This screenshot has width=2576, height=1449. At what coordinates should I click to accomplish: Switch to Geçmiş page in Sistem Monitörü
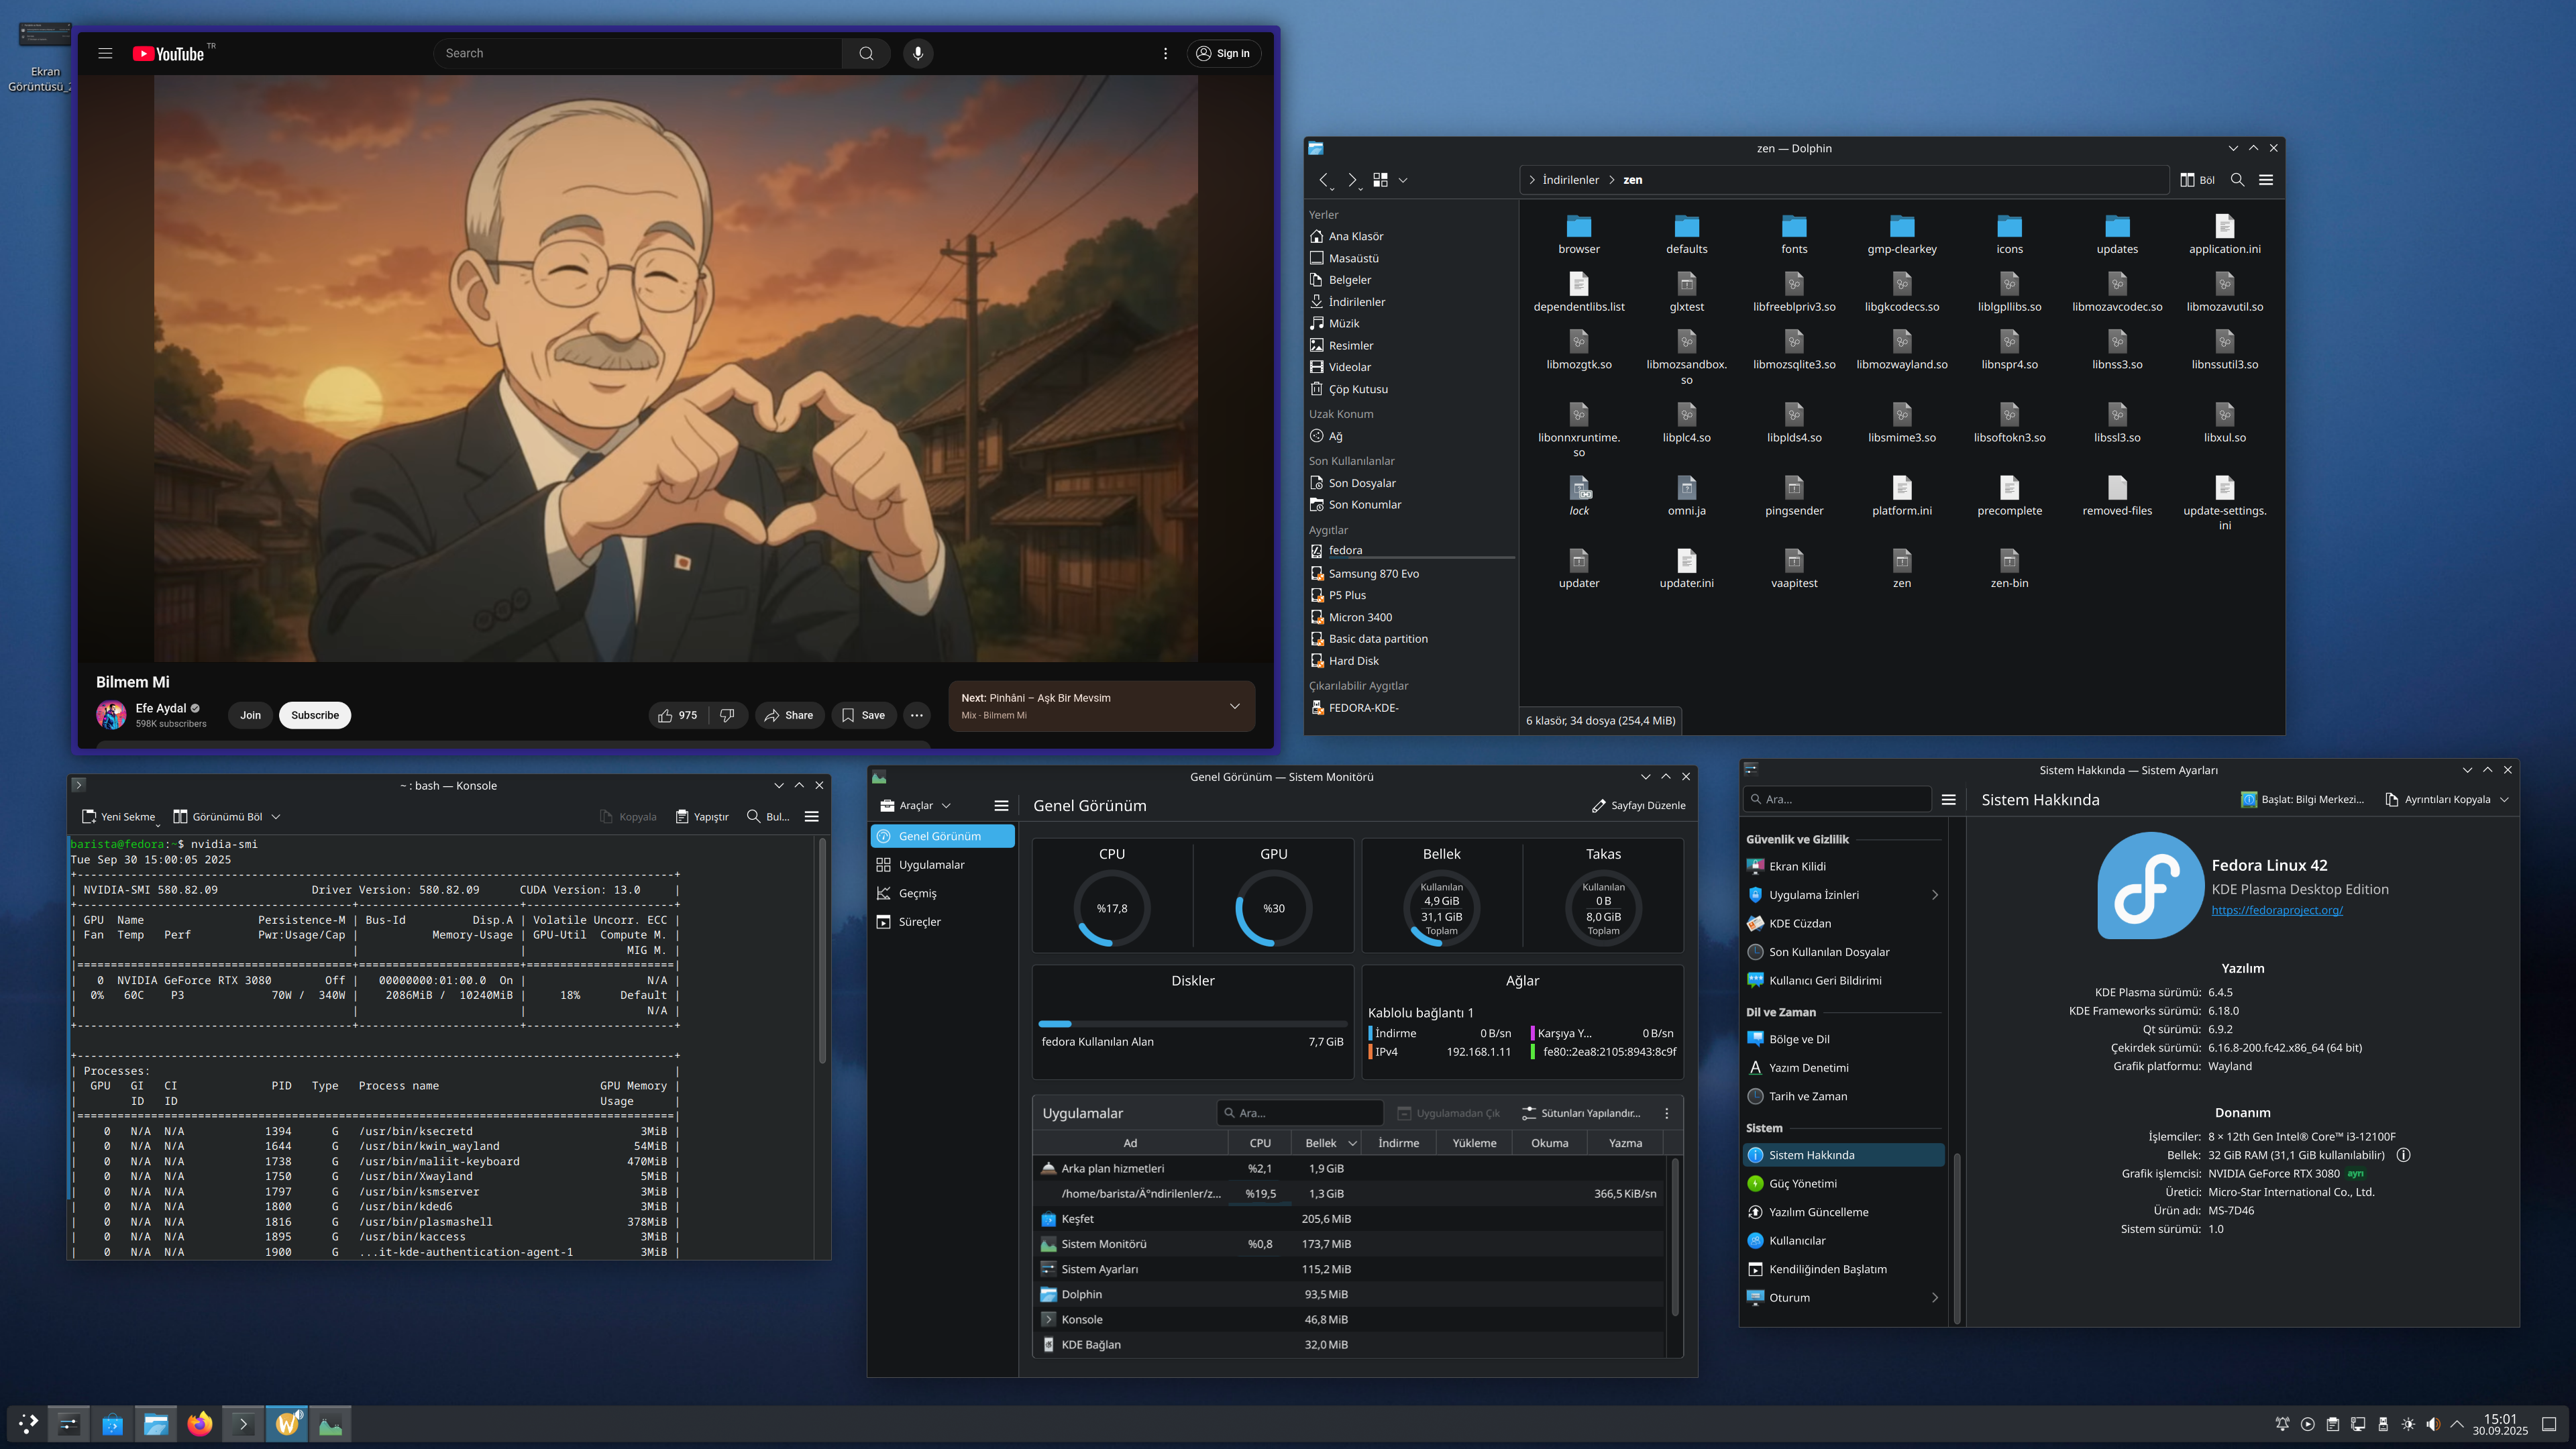[943, 893]
